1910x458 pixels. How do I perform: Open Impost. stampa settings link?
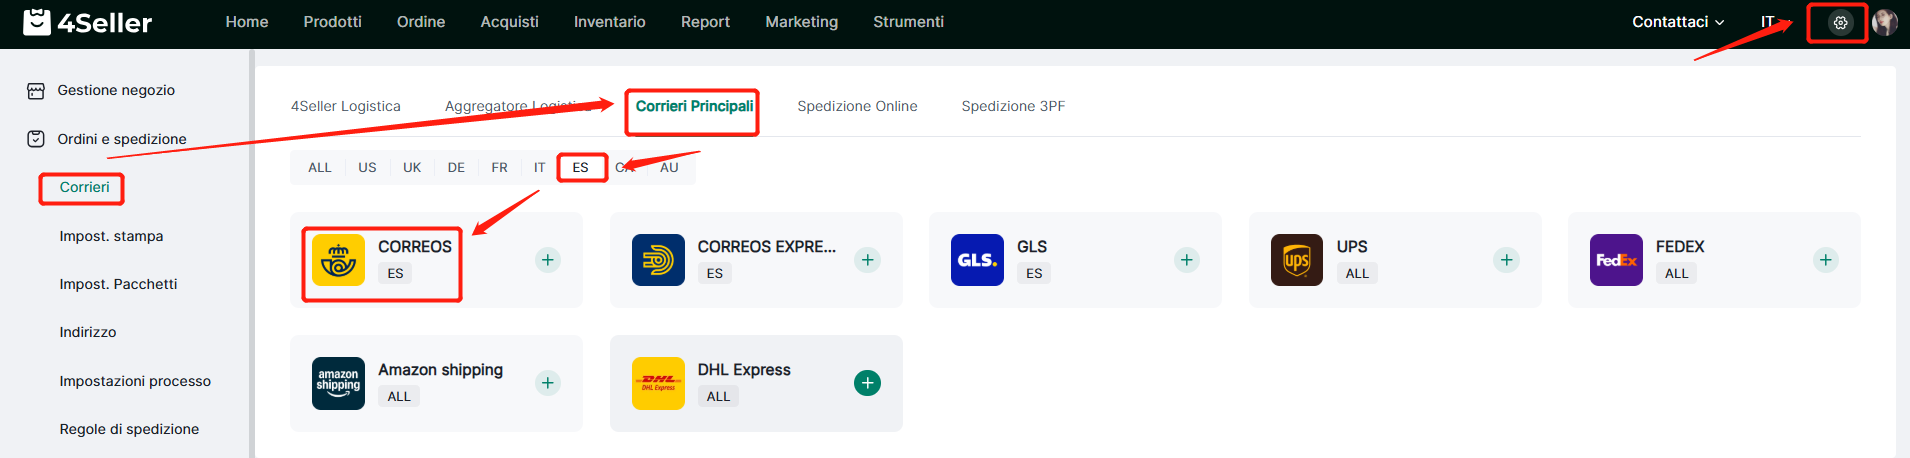coord(111,236)
